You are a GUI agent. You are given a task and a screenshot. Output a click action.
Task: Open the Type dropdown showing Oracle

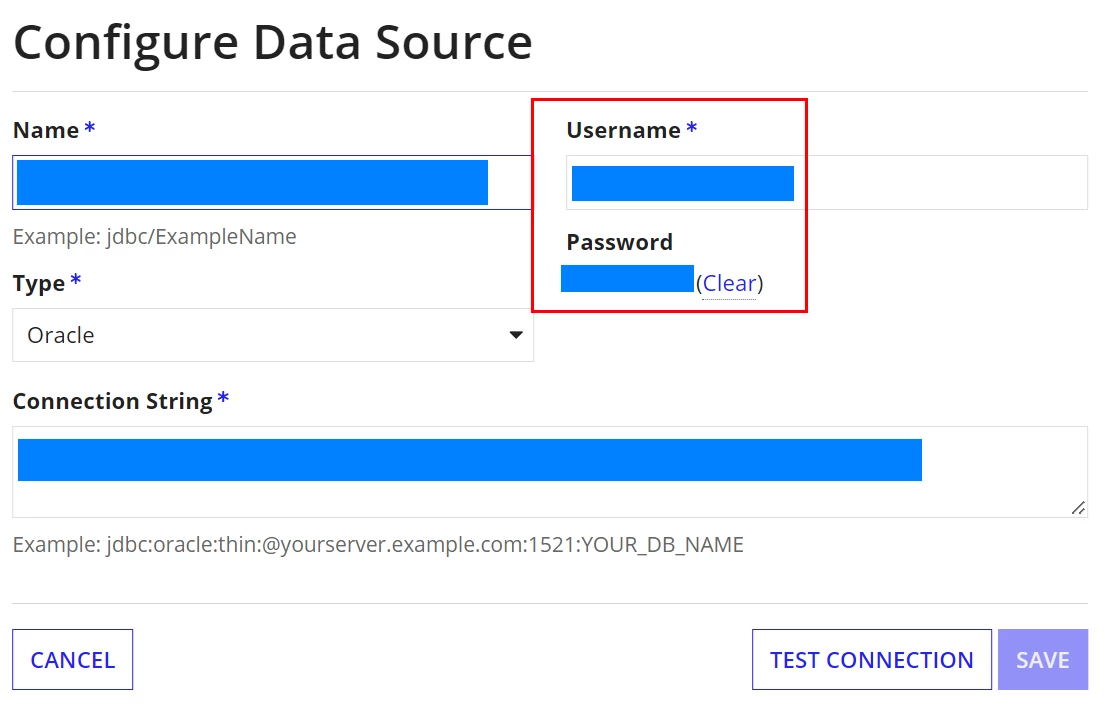[x=273, y=335]
